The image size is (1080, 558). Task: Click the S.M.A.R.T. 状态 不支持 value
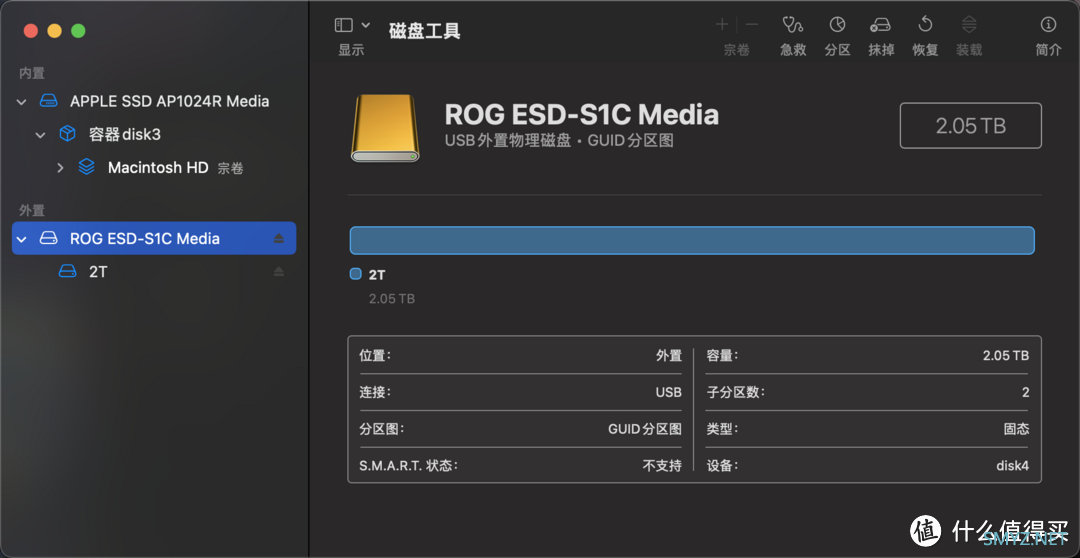(x=662, y=466)
